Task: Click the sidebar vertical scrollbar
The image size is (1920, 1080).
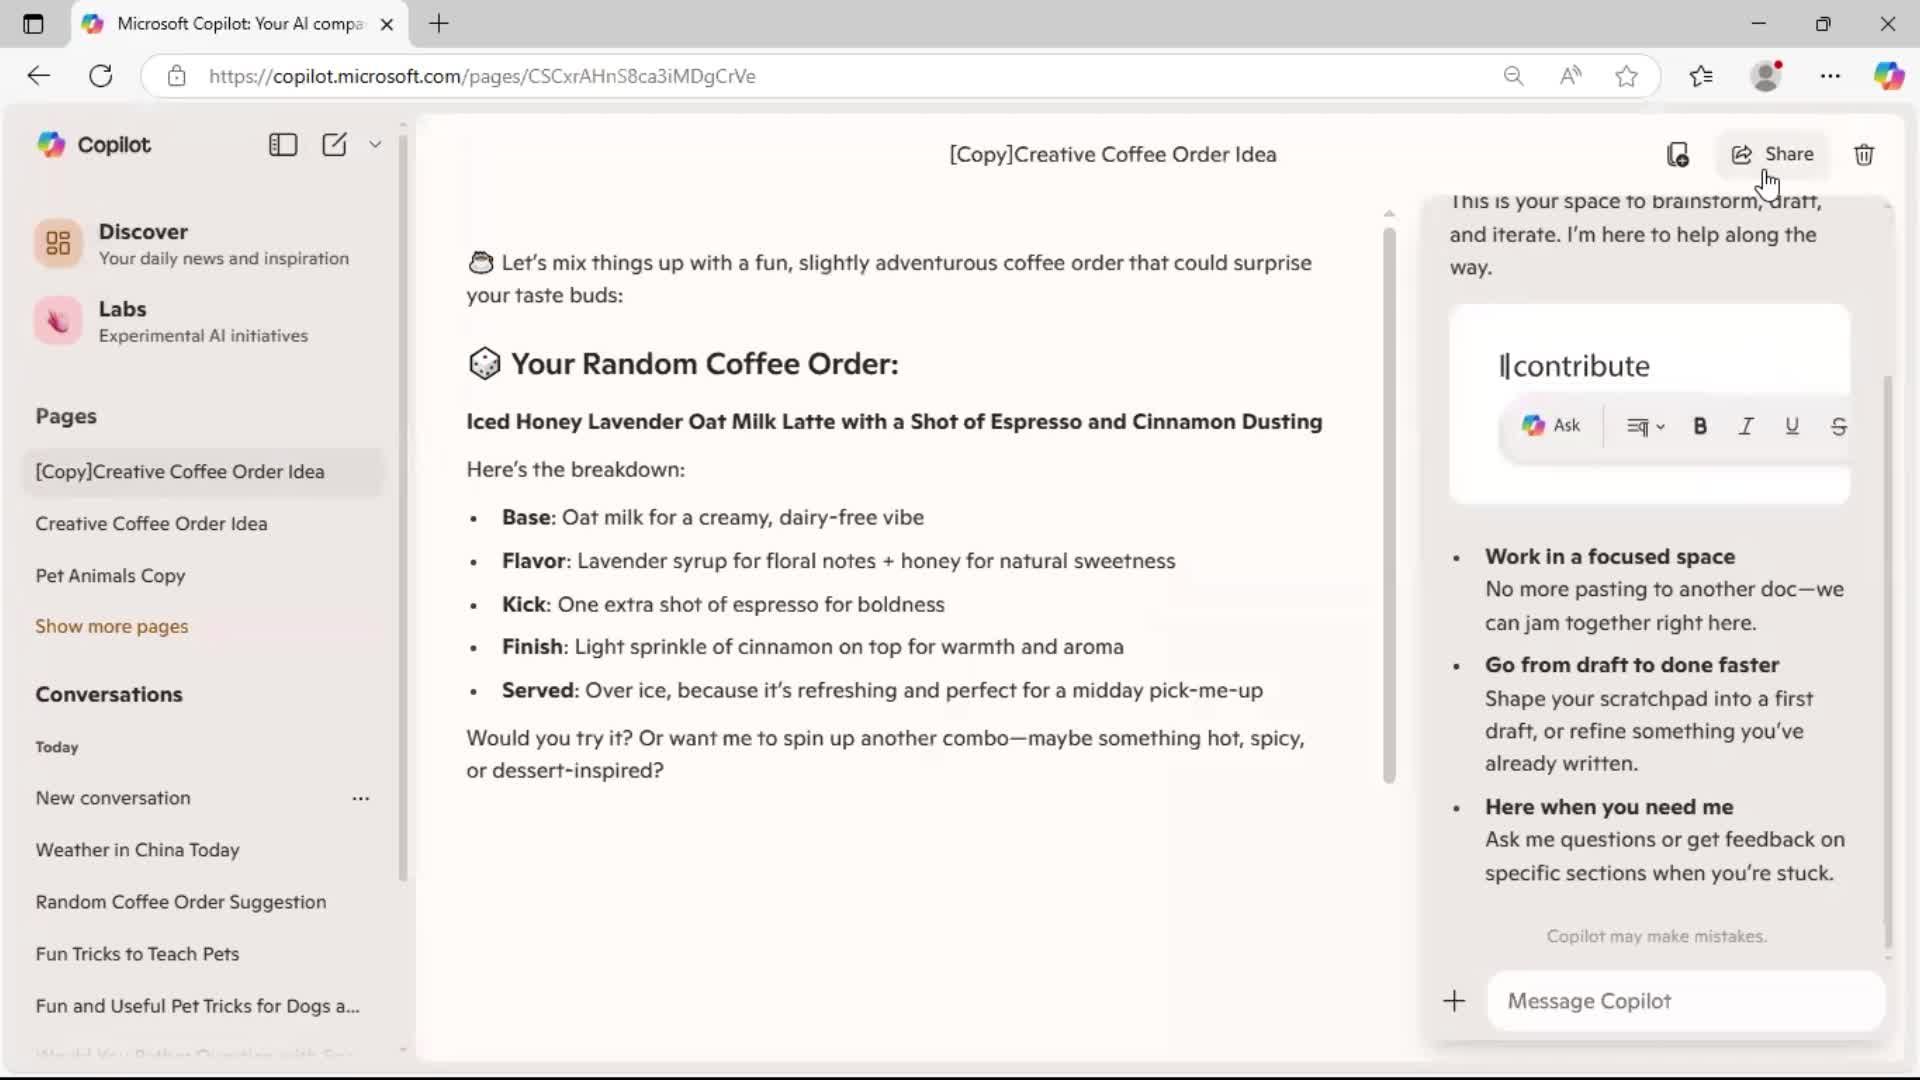Action: coord(403,508)
